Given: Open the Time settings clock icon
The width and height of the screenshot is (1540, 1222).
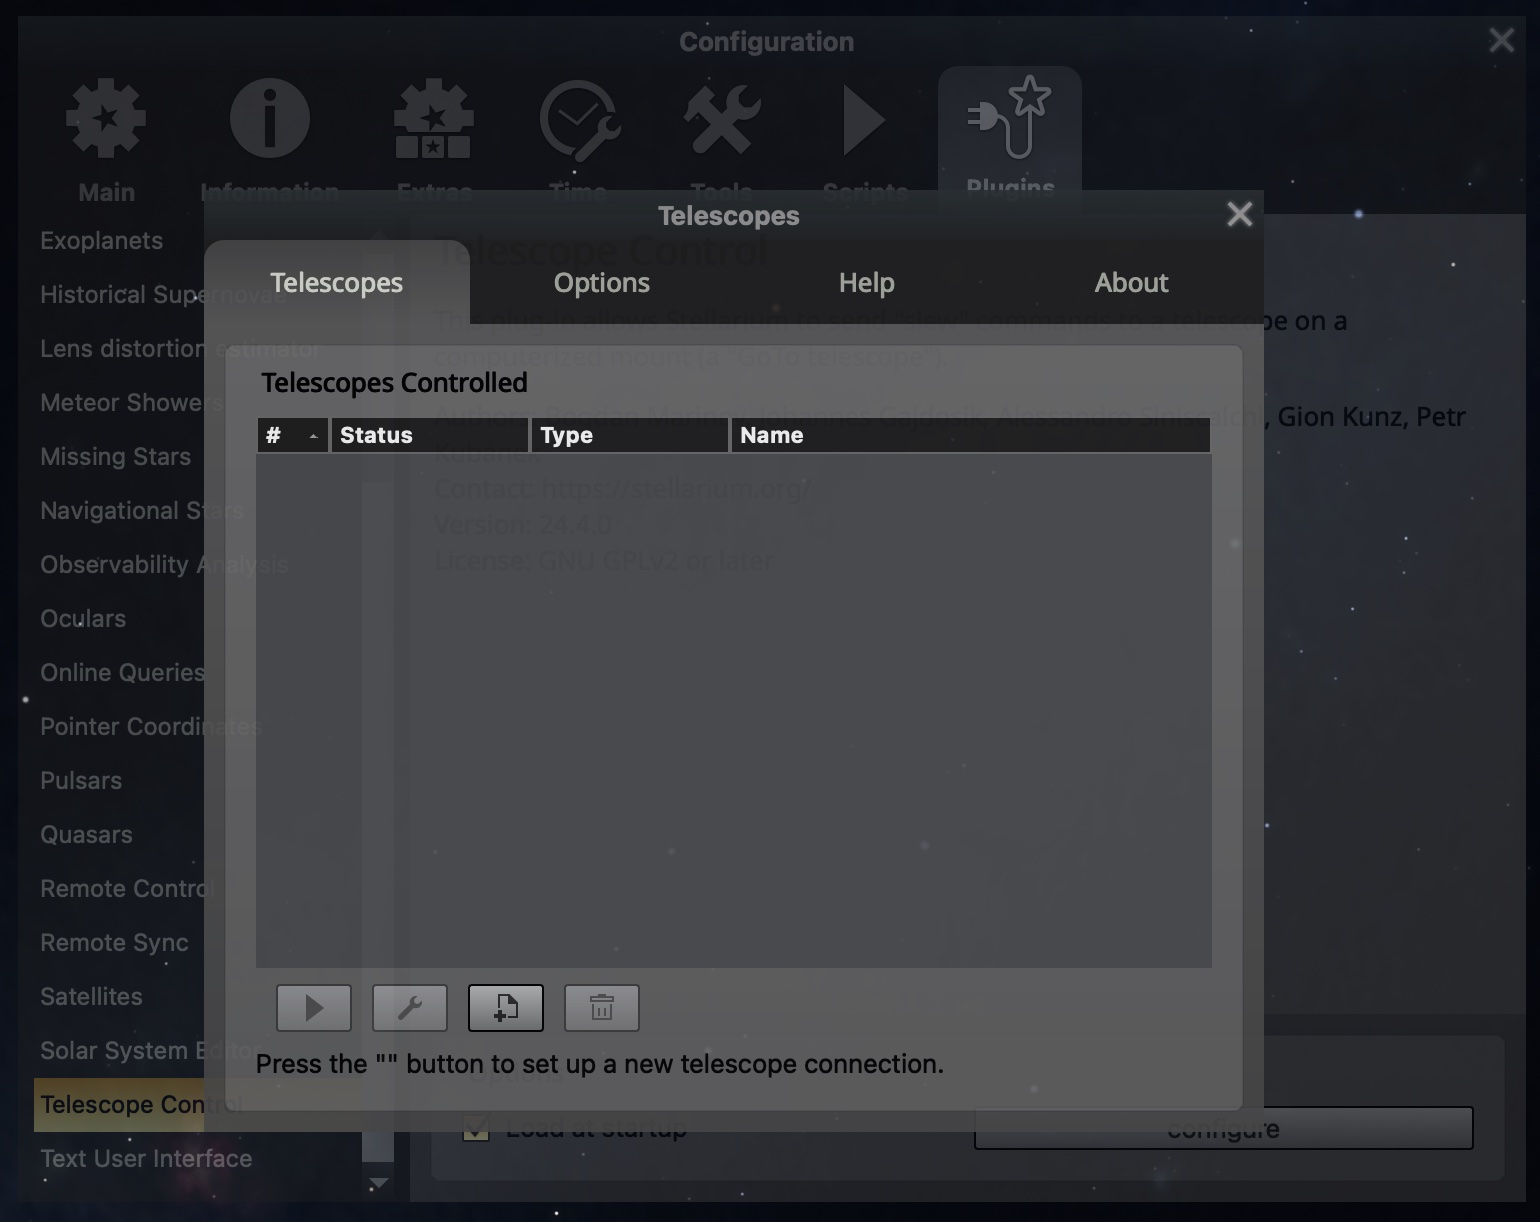Looking at the screenshot, I should 578,120.
